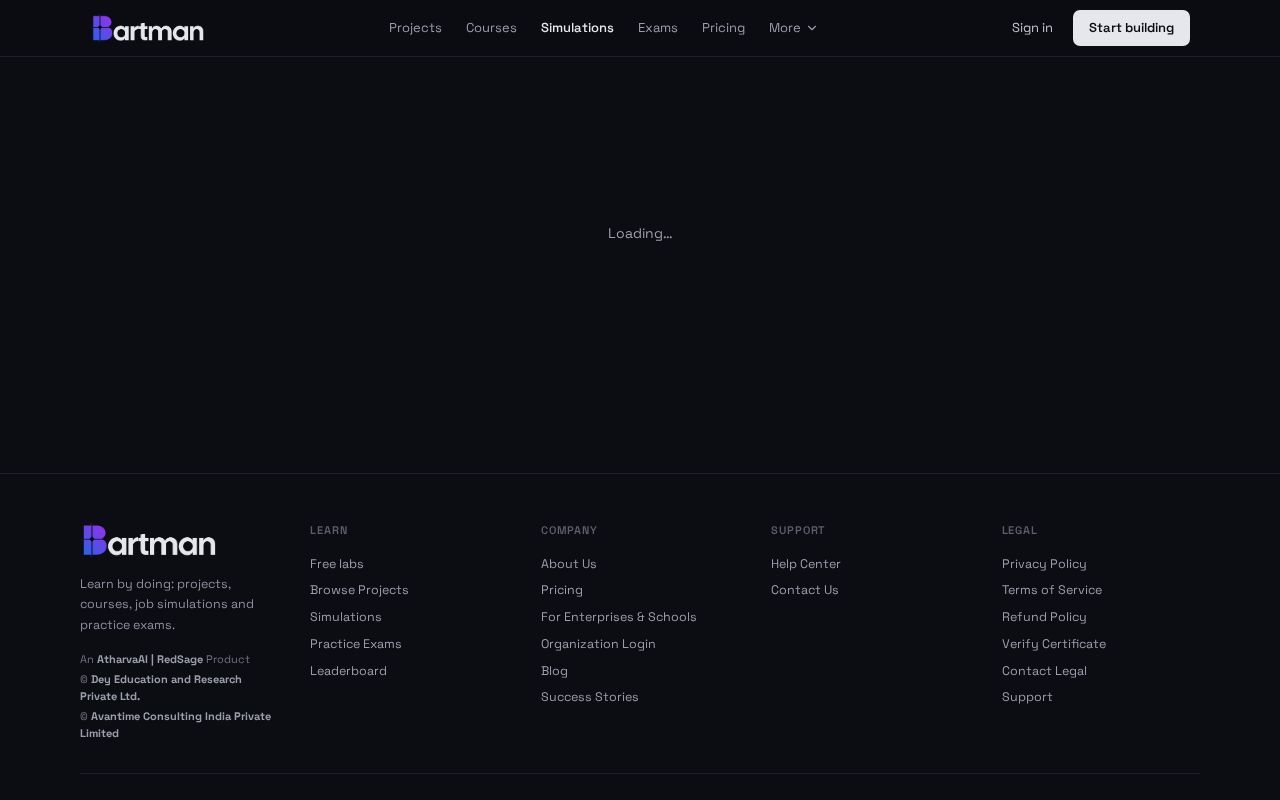Visit the About Us page
The image size is (1280, 800).
click(569, 564)
